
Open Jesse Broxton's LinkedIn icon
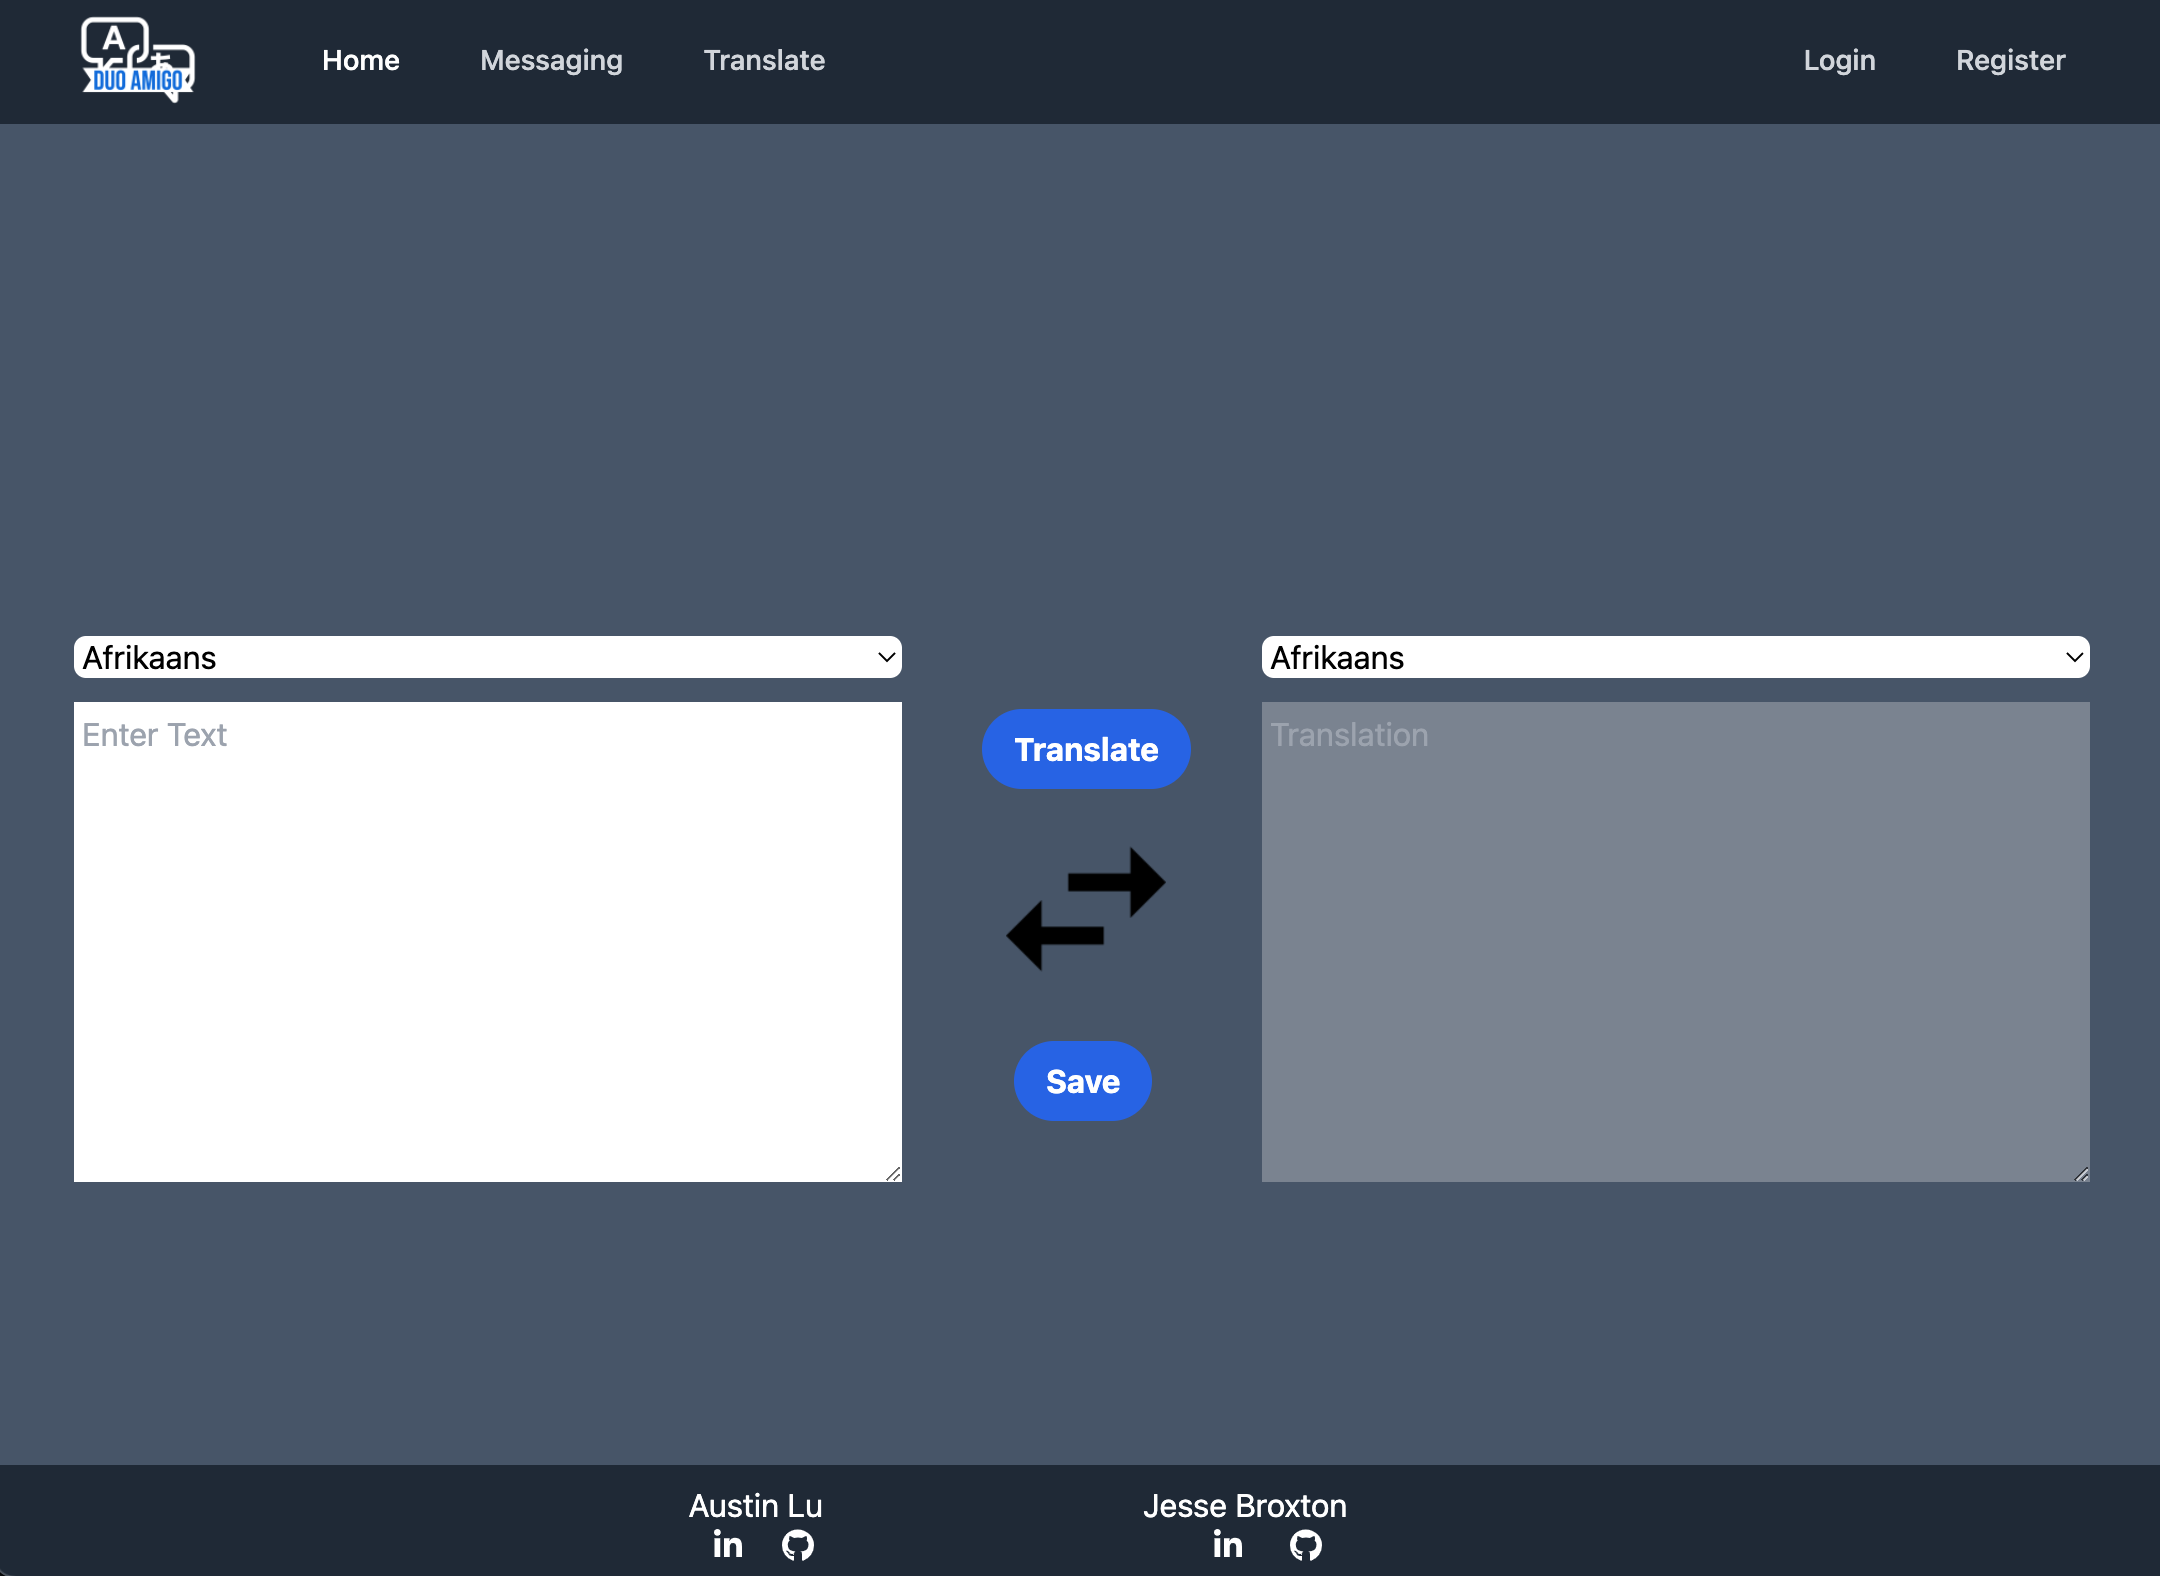(1227, 1545)
